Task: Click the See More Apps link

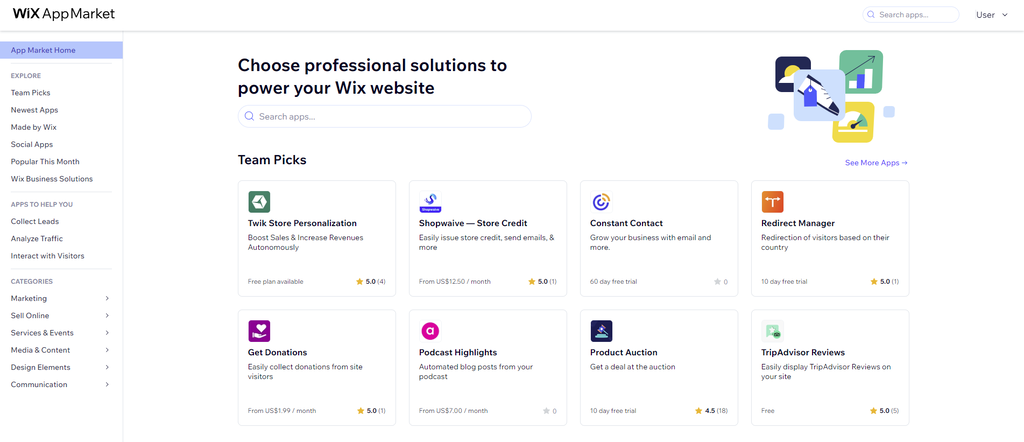Action: pyautogui.click(x=876, y=162)
